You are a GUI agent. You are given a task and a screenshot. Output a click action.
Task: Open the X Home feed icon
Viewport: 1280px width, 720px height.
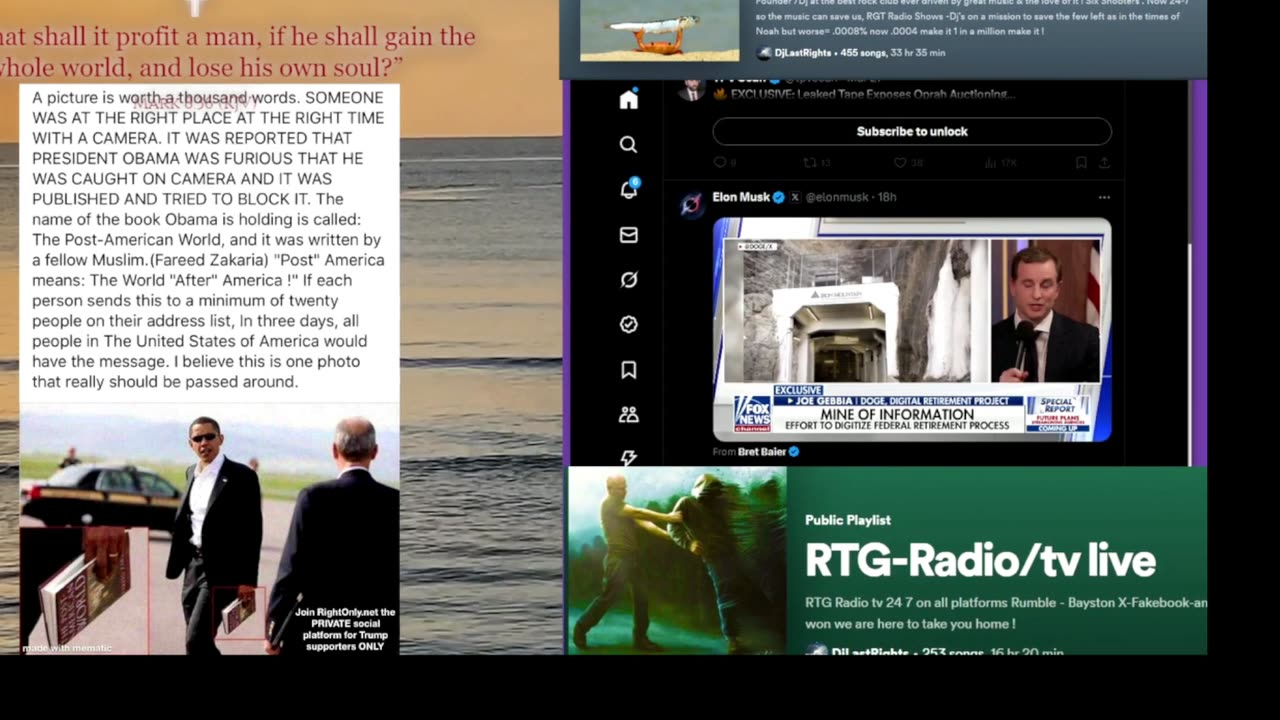click(628, 99)
